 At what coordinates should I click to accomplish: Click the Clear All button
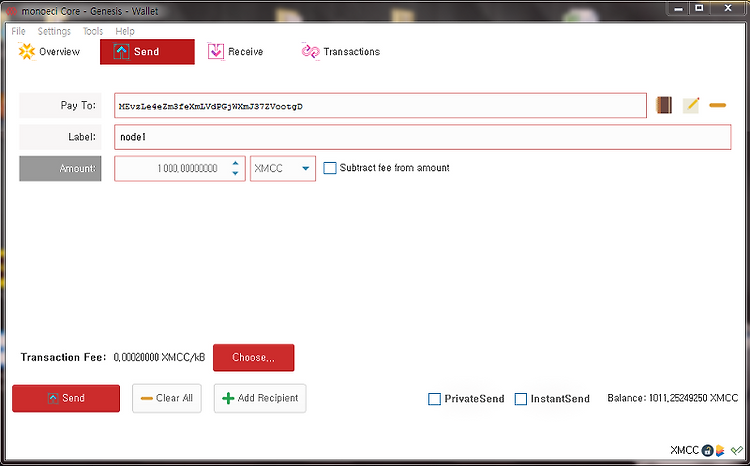[167, 398]
